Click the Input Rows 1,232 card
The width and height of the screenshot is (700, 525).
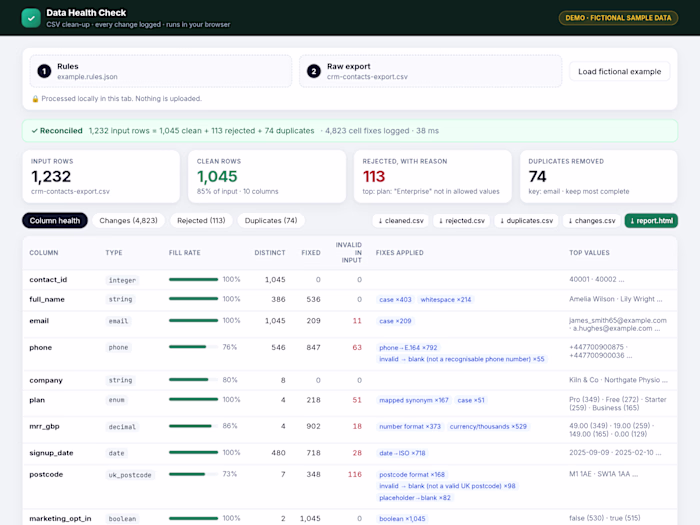point(101,176)
